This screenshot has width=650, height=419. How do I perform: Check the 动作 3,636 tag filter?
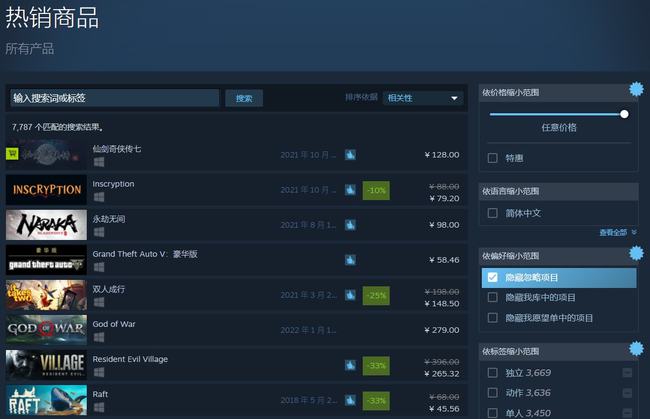pyautogui.click(x=492, y=392)
